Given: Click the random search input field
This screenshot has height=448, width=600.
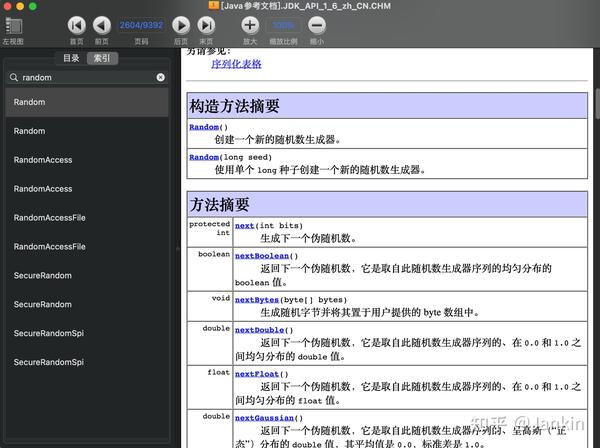Looking at the screenshot, I should (87, 77).
